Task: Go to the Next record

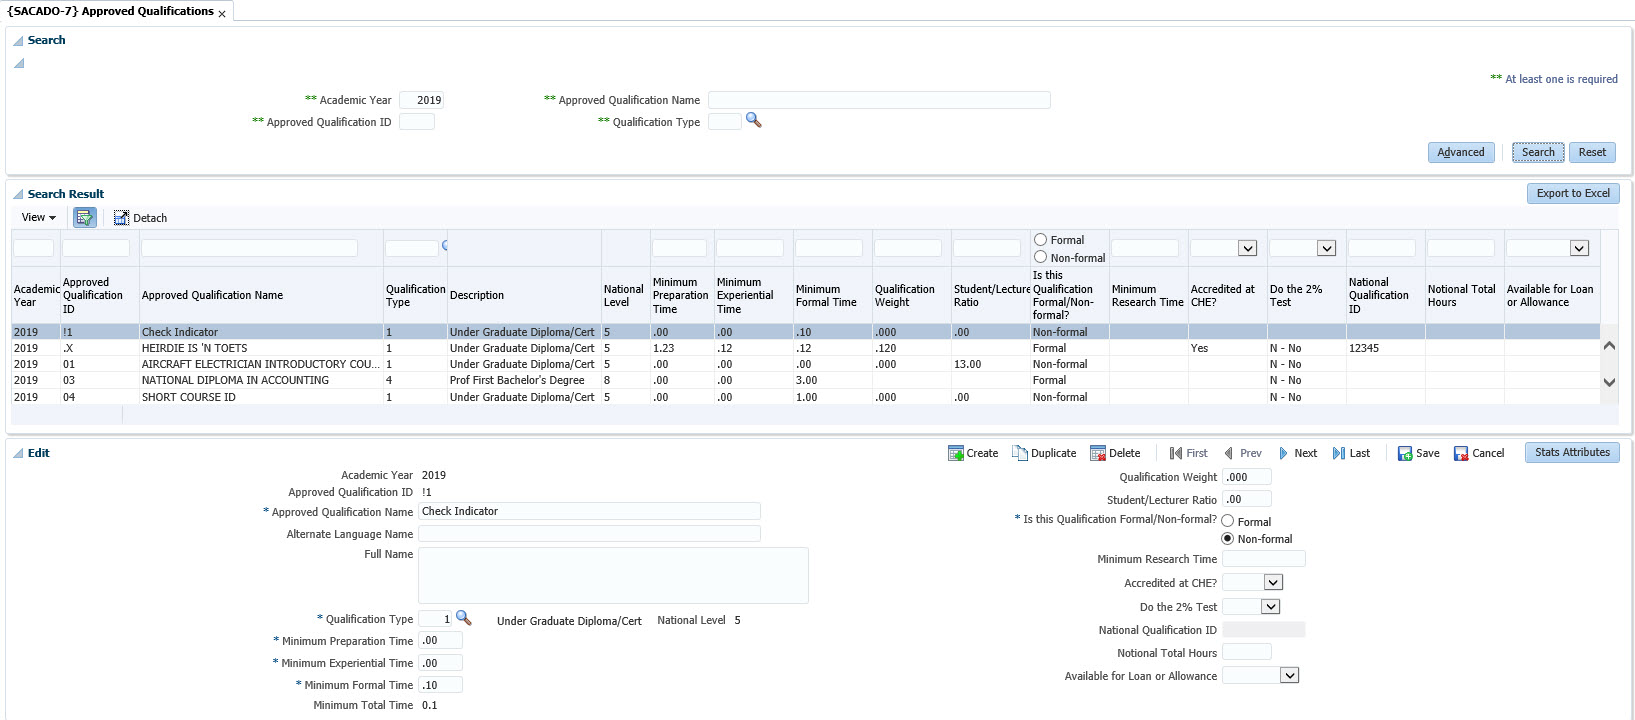Action: (x=1297, y=453)
